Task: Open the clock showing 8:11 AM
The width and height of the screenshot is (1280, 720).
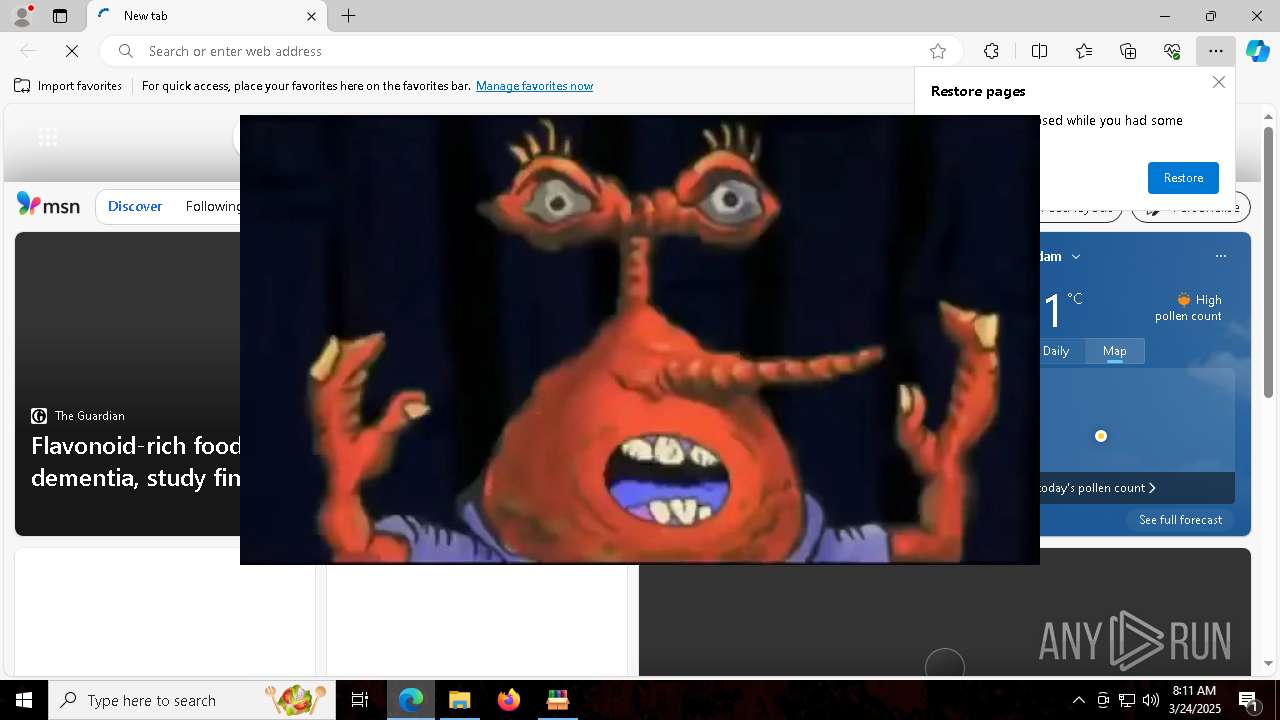Action: point(1195,700)
